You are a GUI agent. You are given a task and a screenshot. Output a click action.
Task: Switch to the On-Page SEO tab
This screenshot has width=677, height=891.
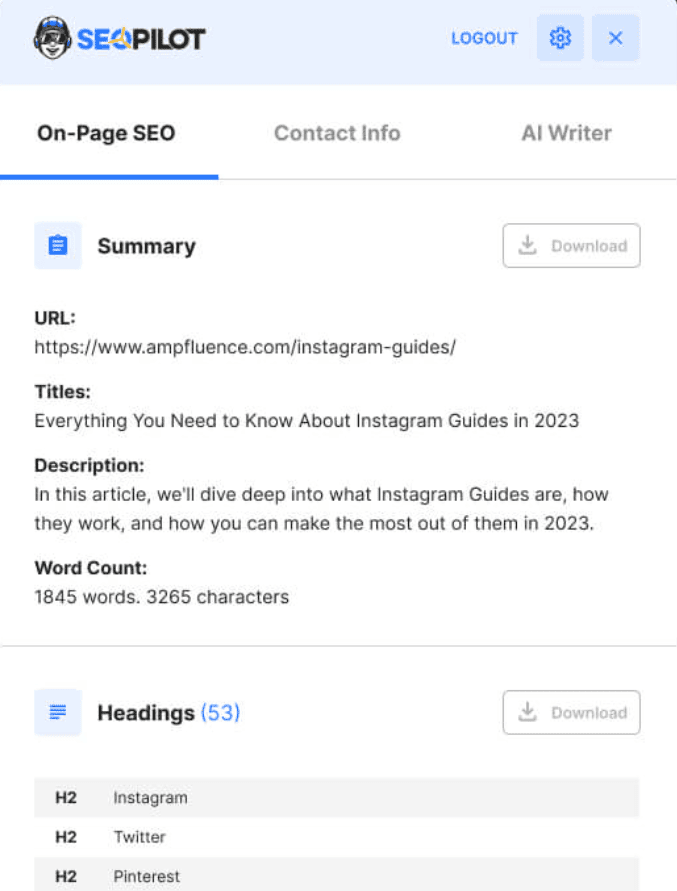[106, 133]
